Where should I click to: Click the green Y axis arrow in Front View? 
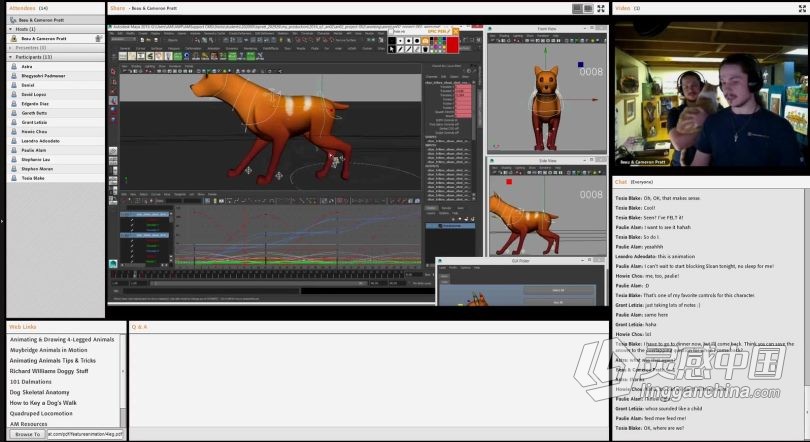[x=545, y=51]
